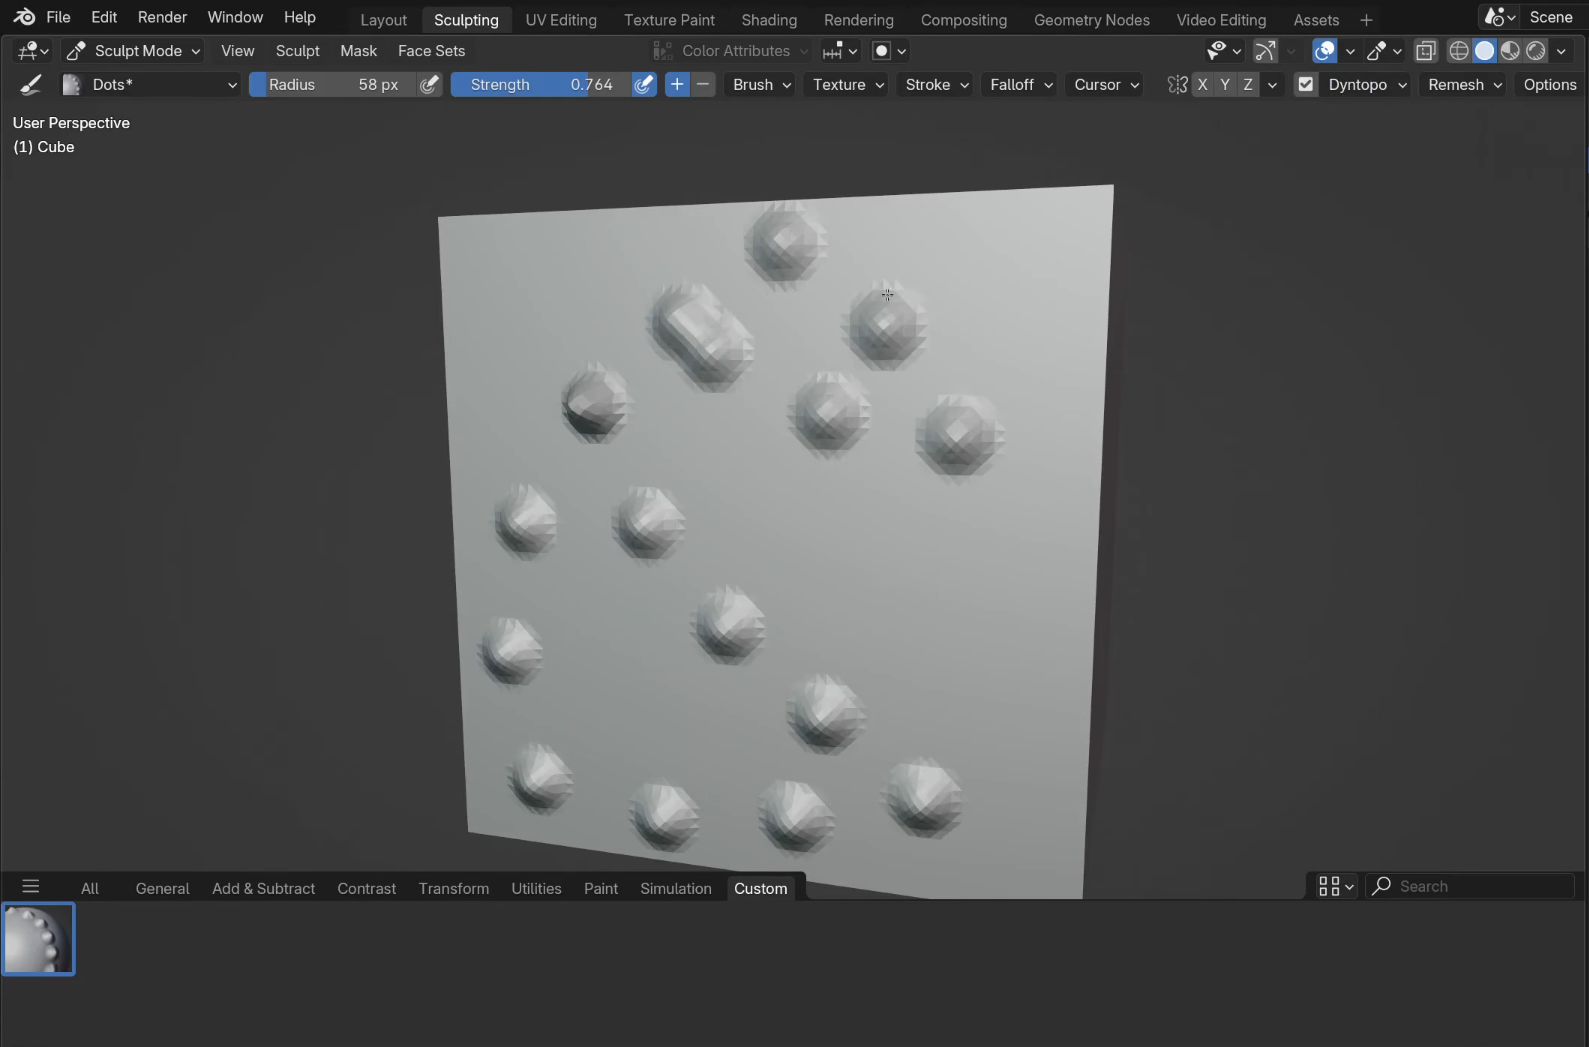Expand the Falloff dropdown

coord(1021,85)
